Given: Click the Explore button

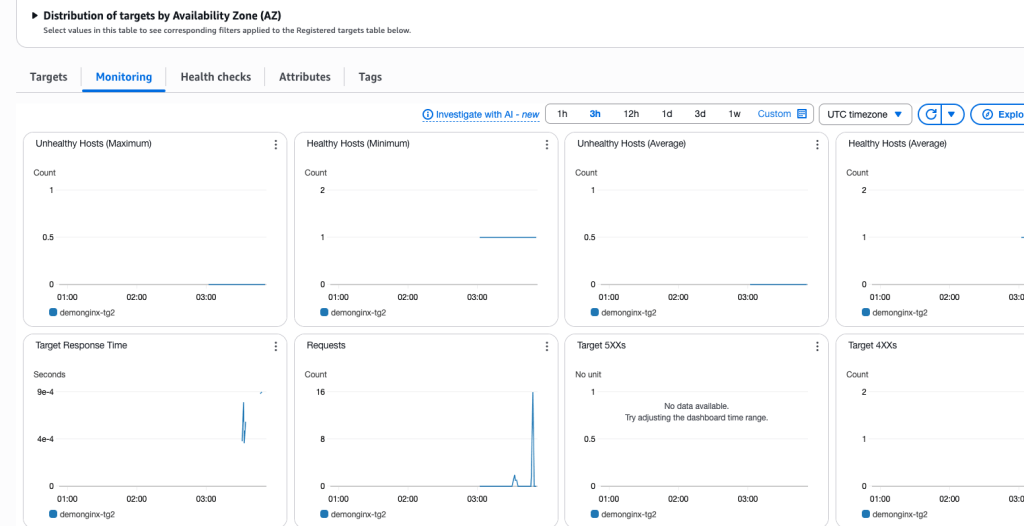Looking at the screenshot, I should [x=1000, y=115].
